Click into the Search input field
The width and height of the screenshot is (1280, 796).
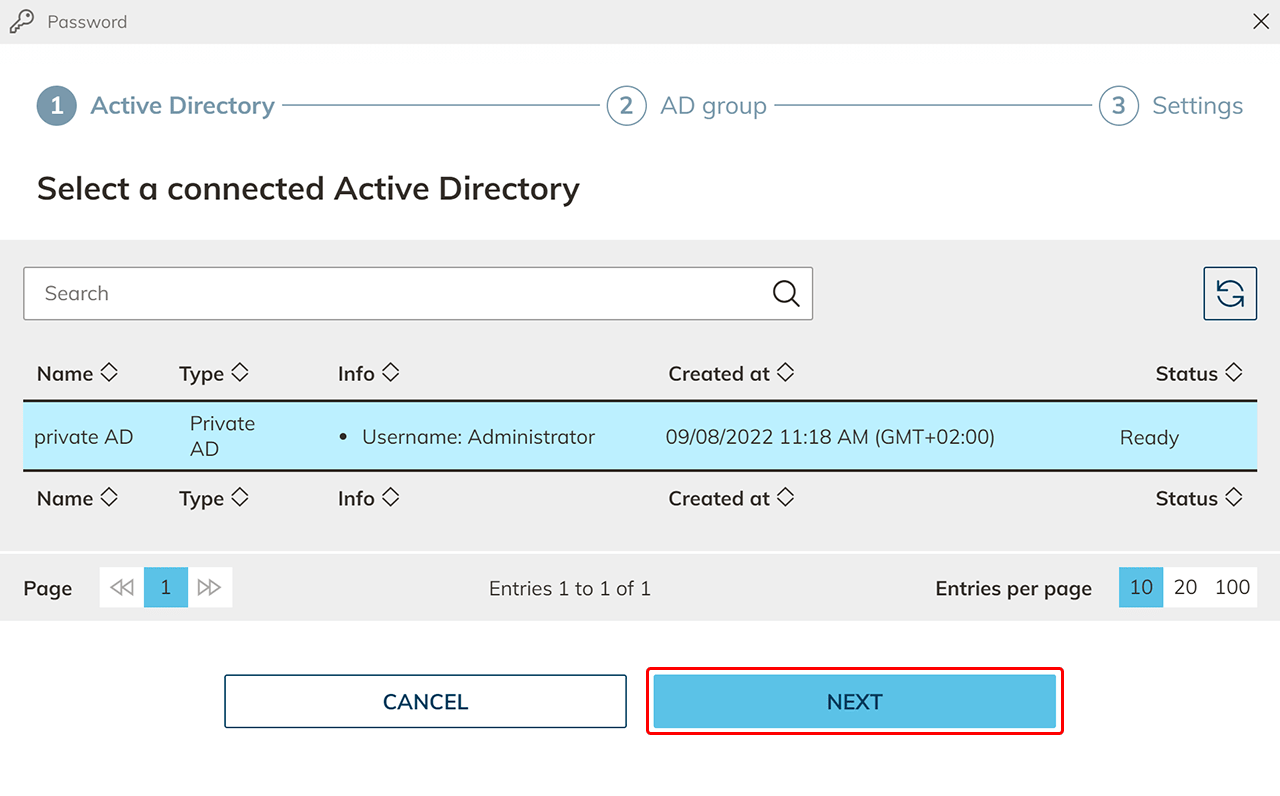400,293
